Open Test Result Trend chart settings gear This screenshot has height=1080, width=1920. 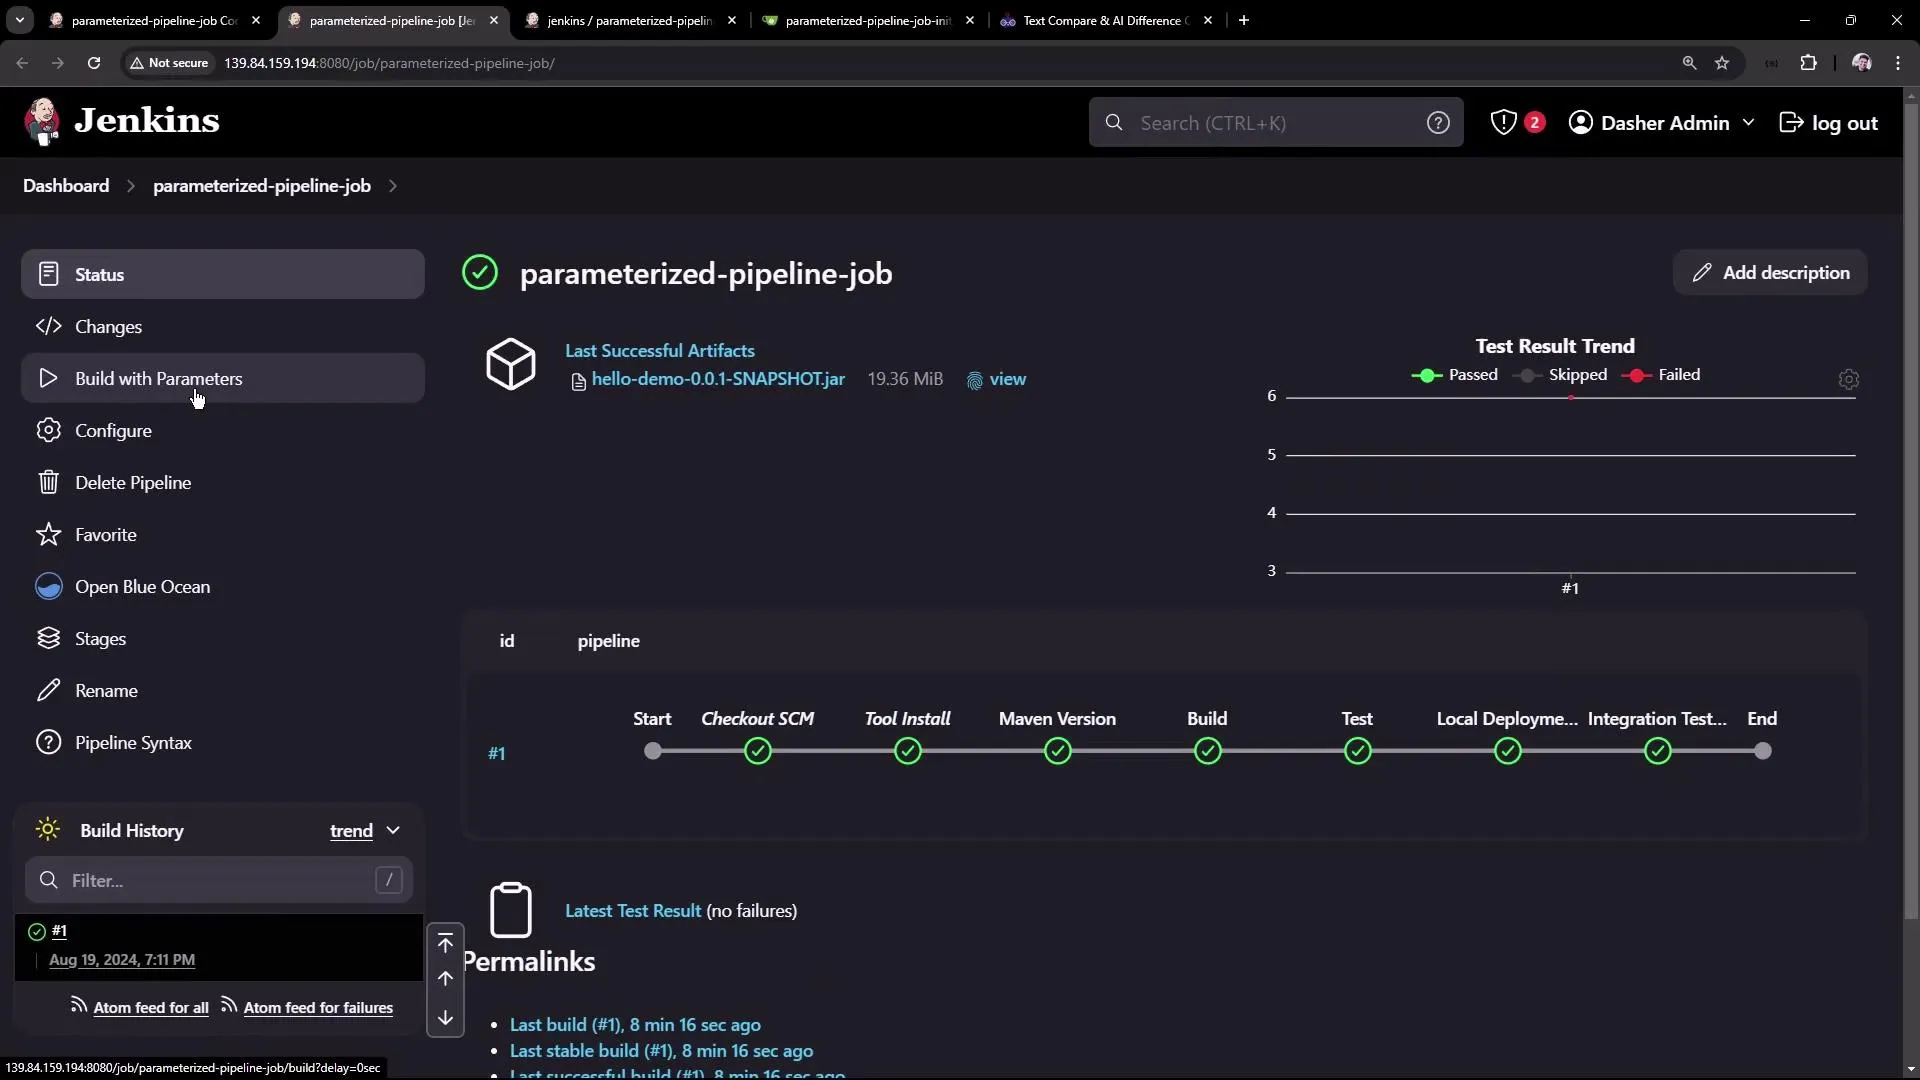[1848, 379]
